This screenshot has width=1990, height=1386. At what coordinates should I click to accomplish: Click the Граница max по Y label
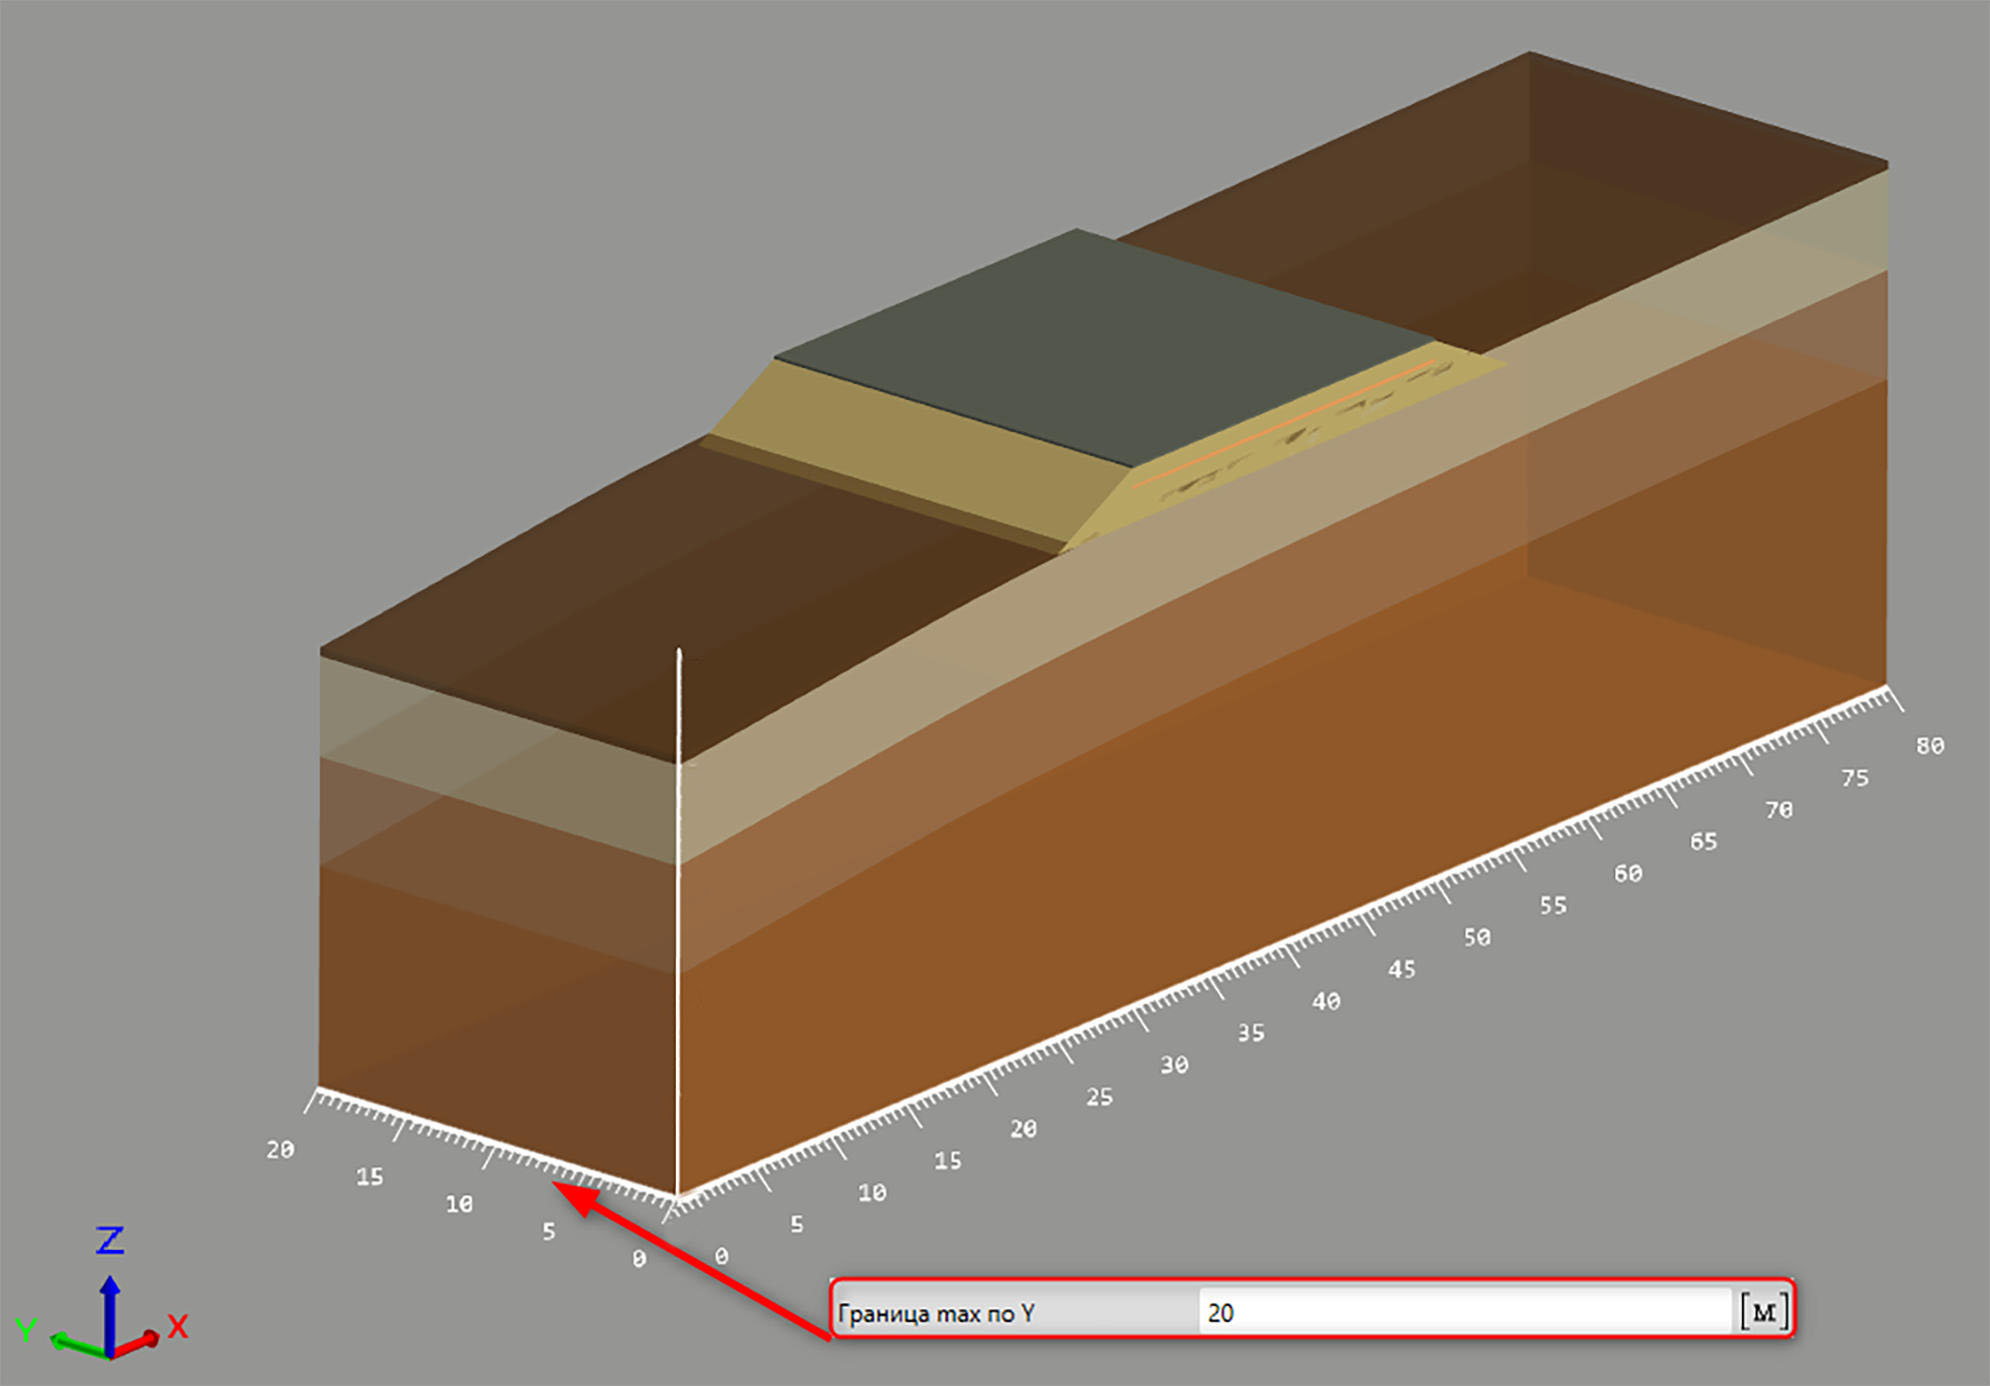936,1313
